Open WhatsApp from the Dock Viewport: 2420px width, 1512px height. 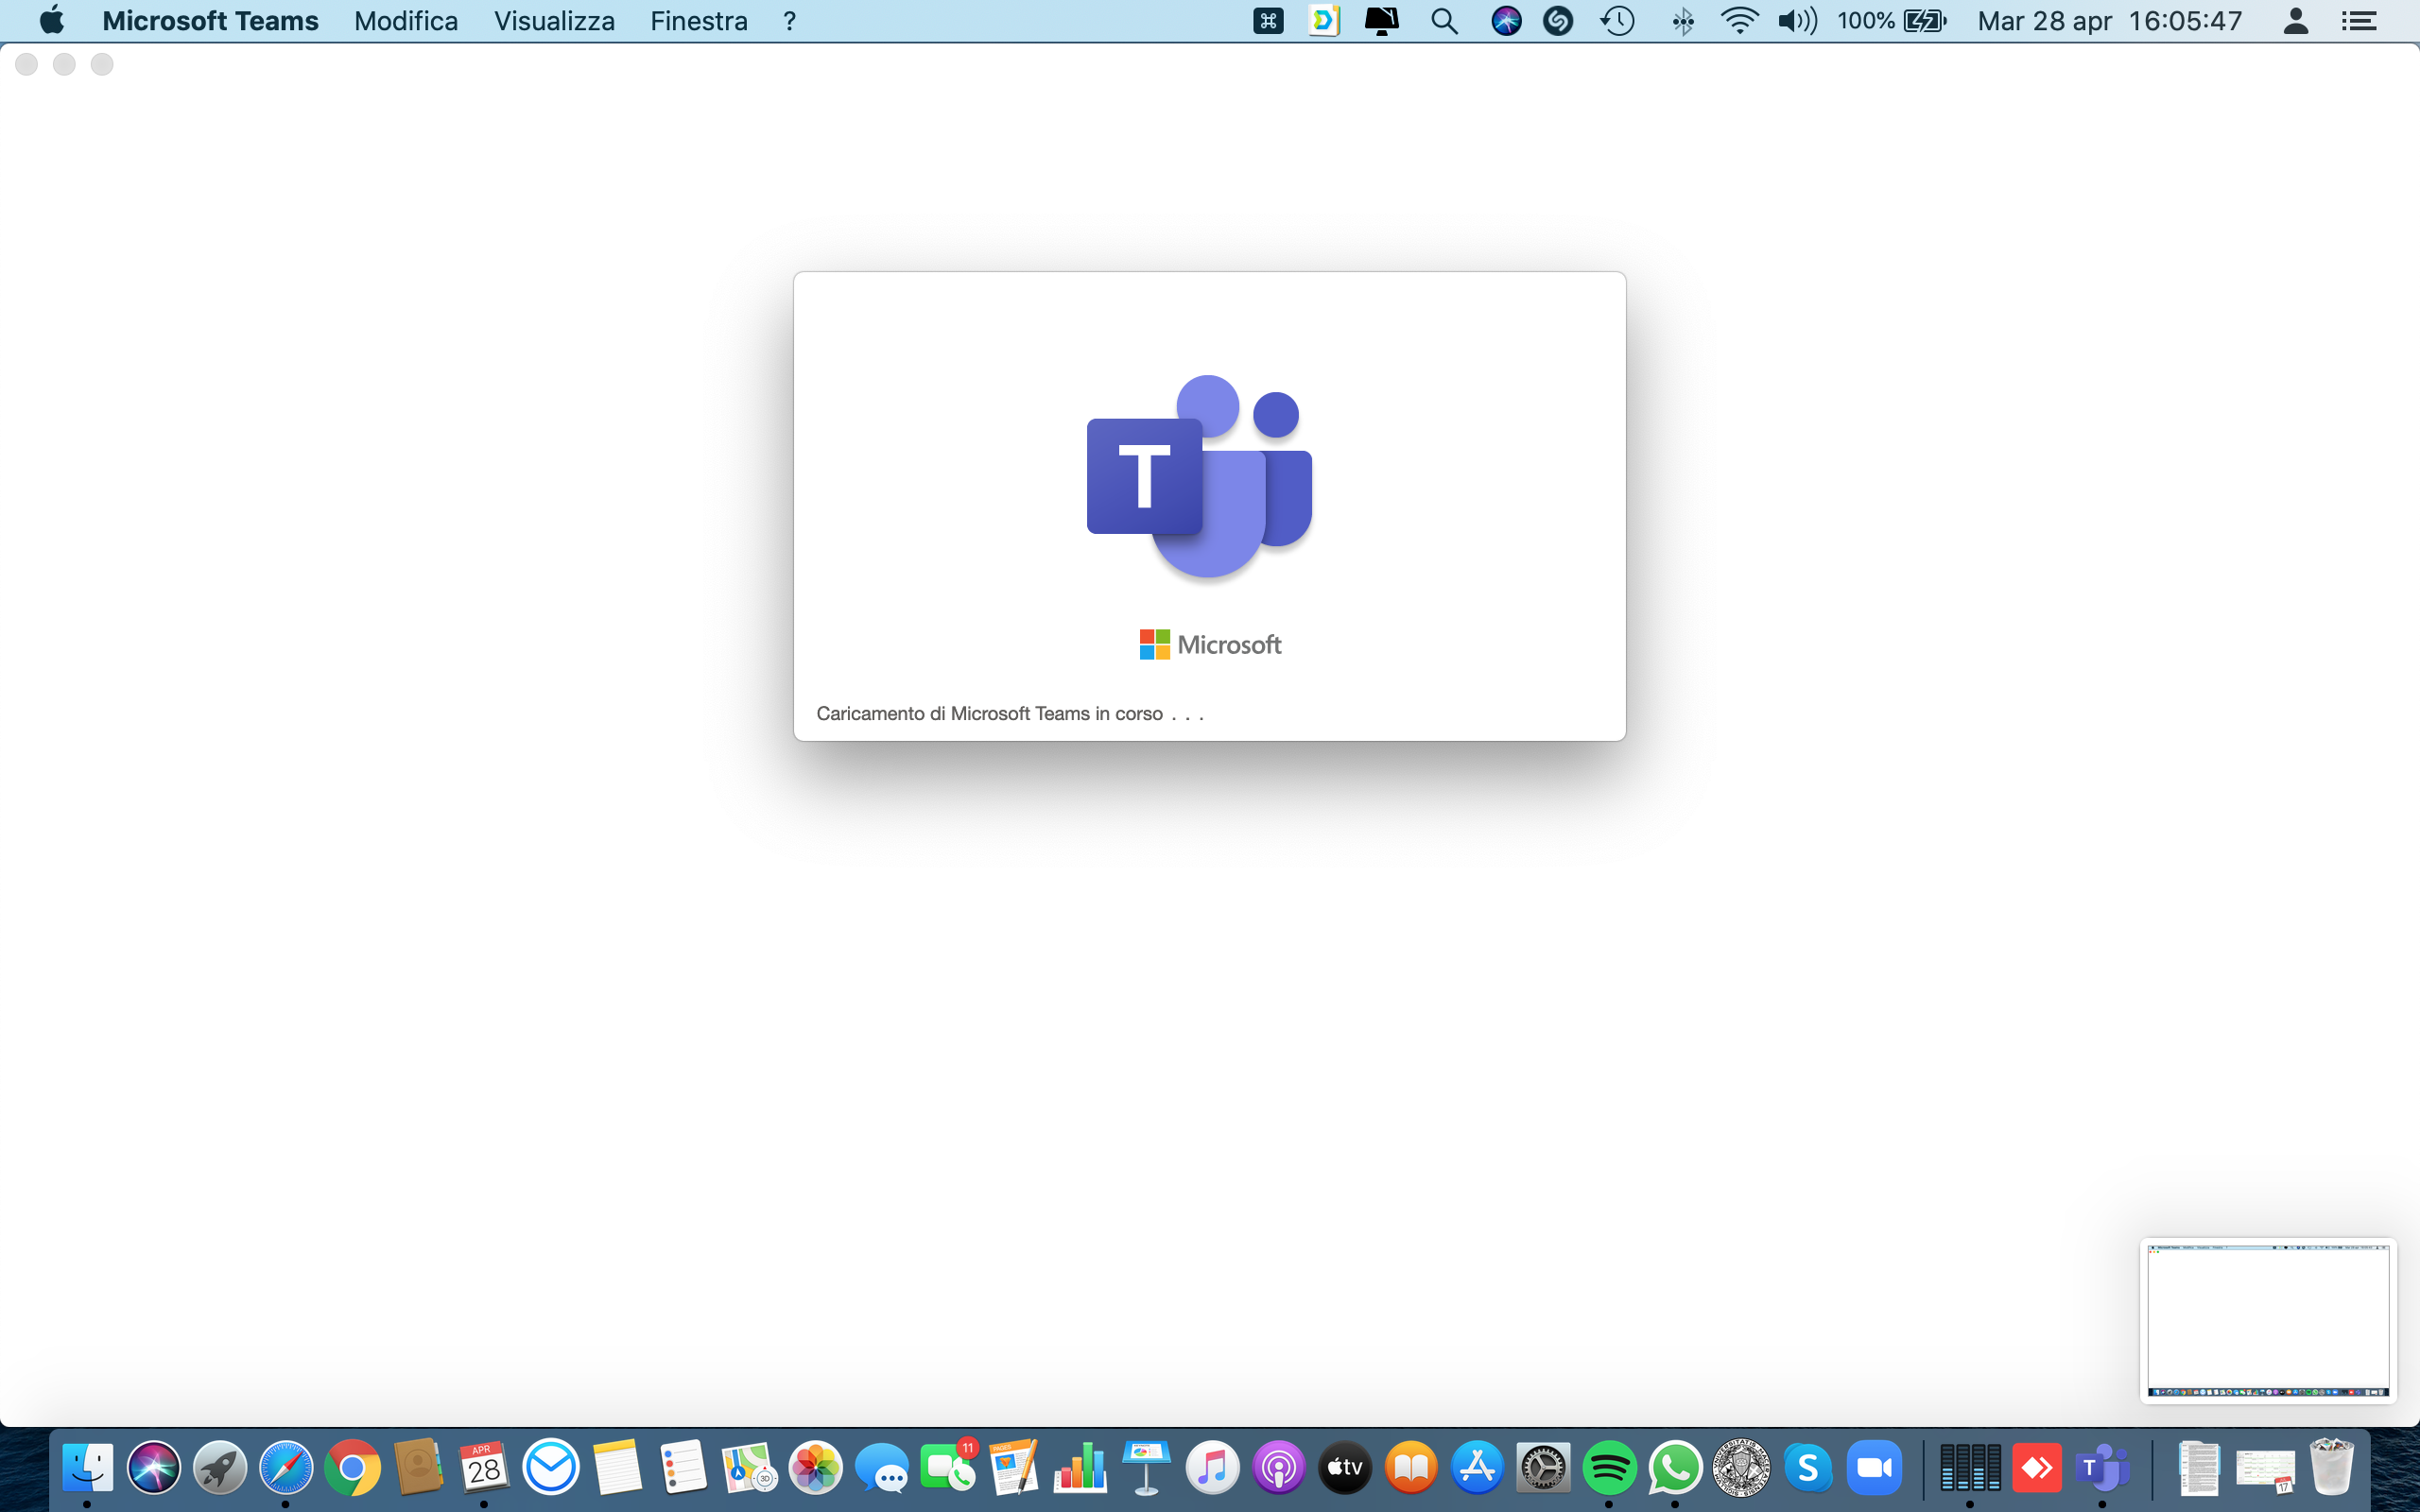1675,1467
